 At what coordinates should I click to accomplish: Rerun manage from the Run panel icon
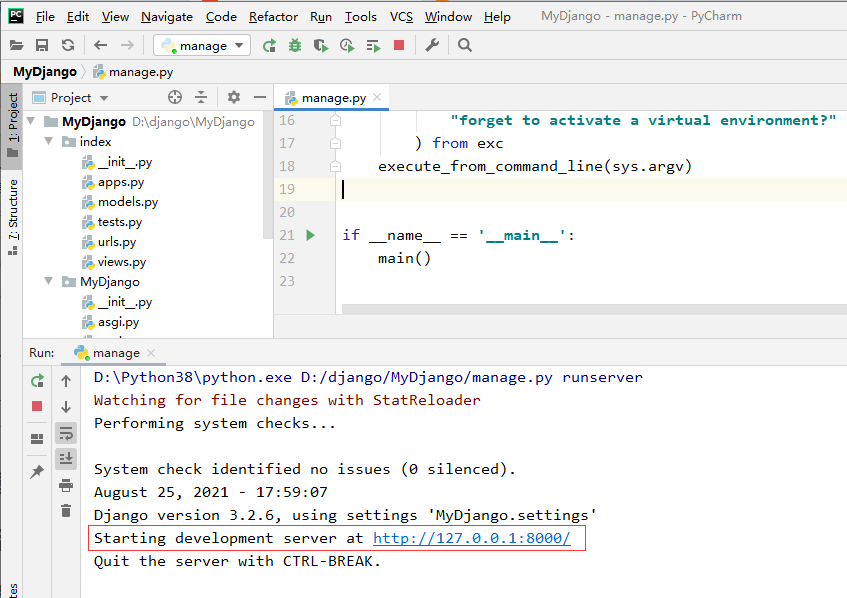point(37,381)
